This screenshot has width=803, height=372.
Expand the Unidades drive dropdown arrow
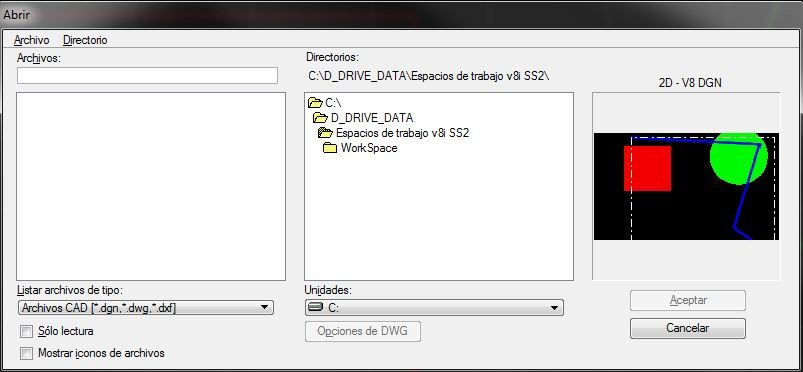click(554, 308)
